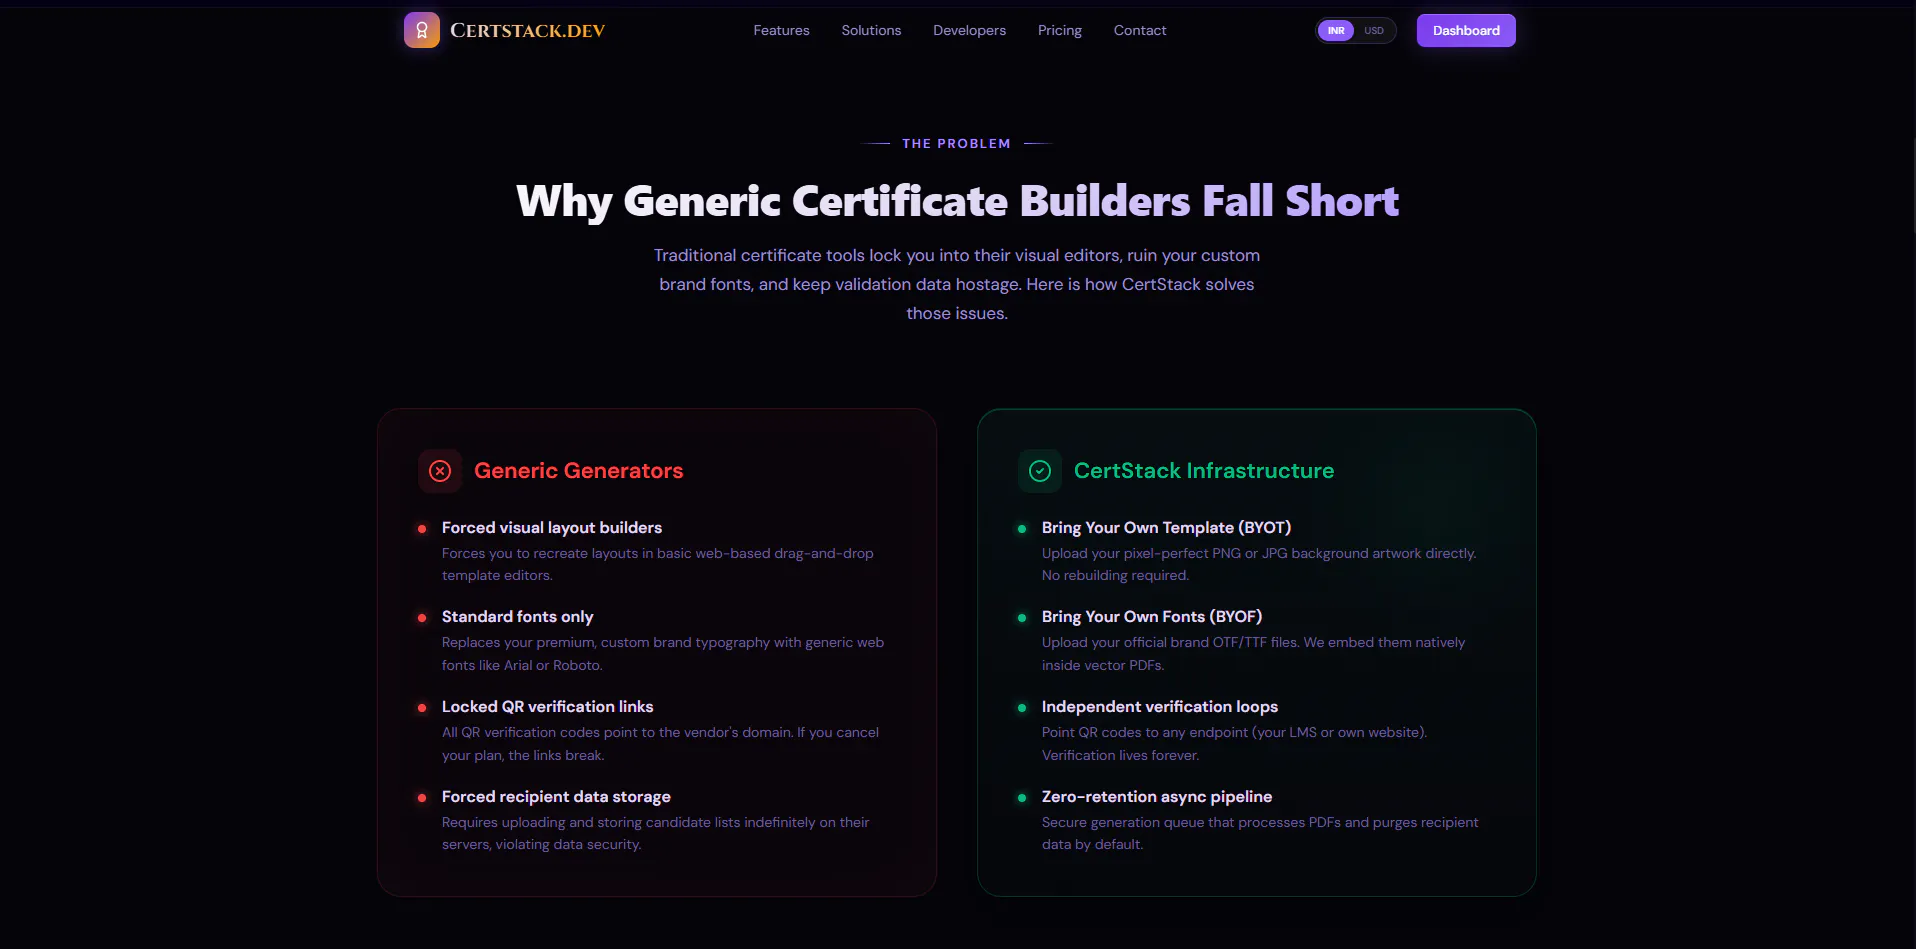Click 'THE PROBLEM' section label
This screenshot has width=1916, height=949.
(956, 144)
